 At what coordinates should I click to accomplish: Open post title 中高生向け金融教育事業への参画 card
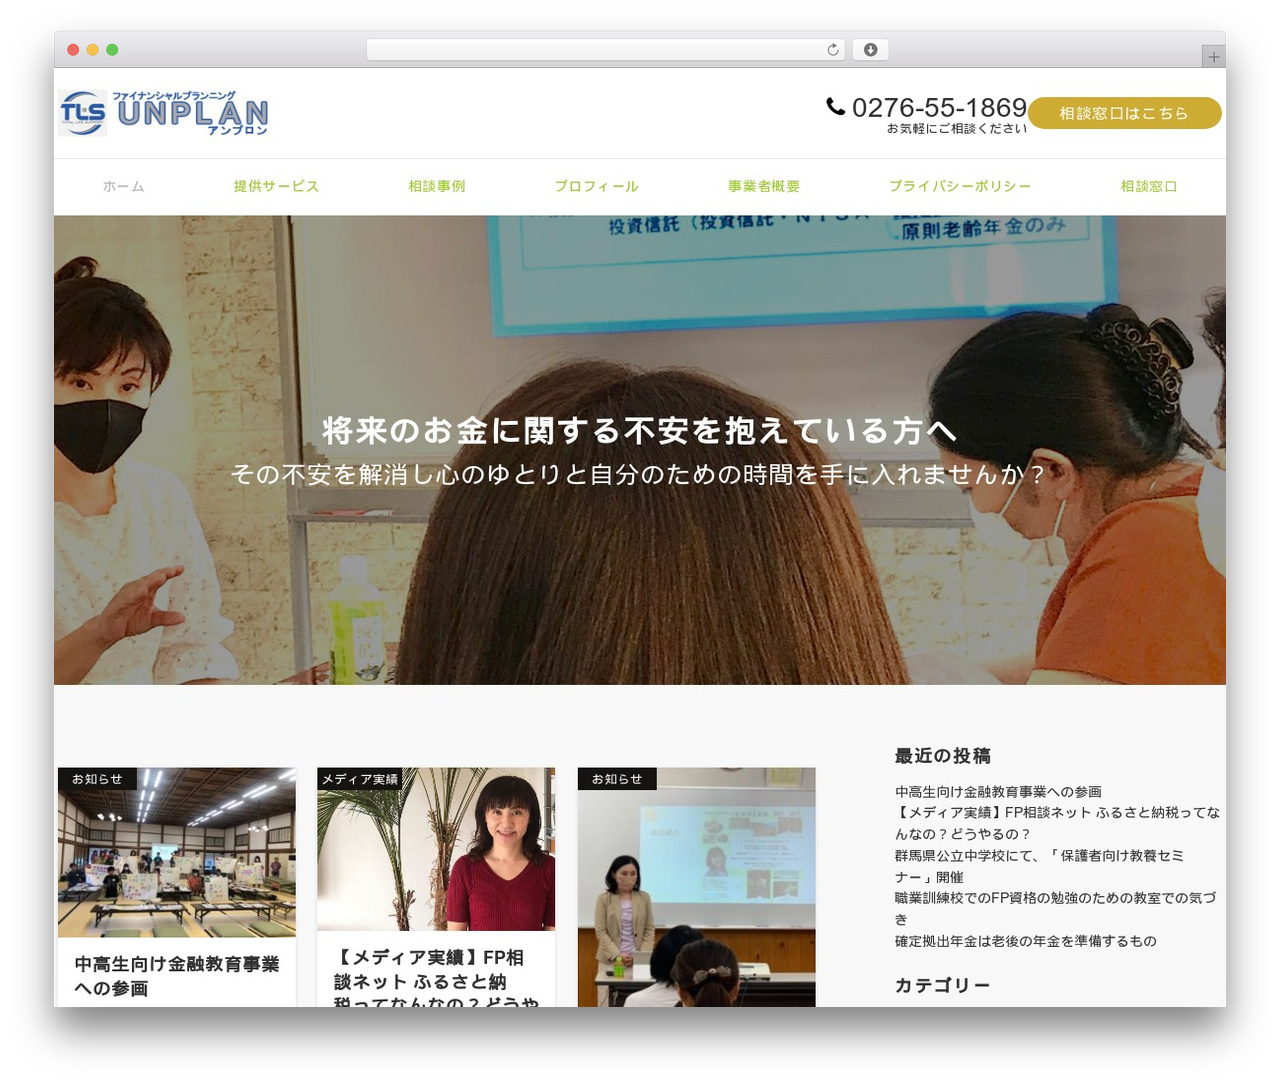coord(177,976)
